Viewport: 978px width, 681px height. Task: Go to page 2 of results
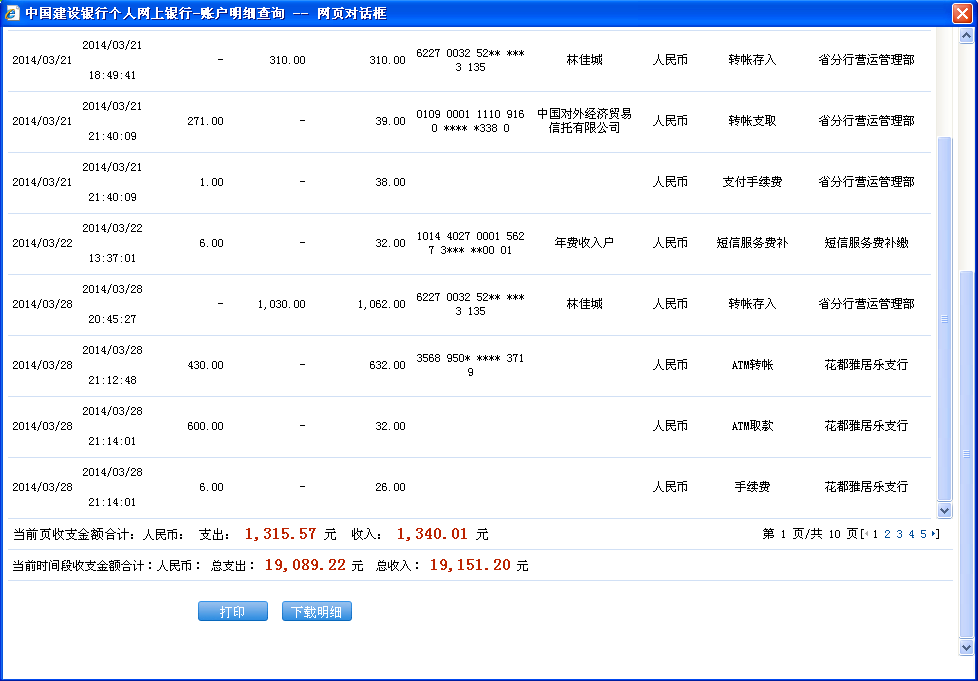pyautogui.click(x=887, y=535)
